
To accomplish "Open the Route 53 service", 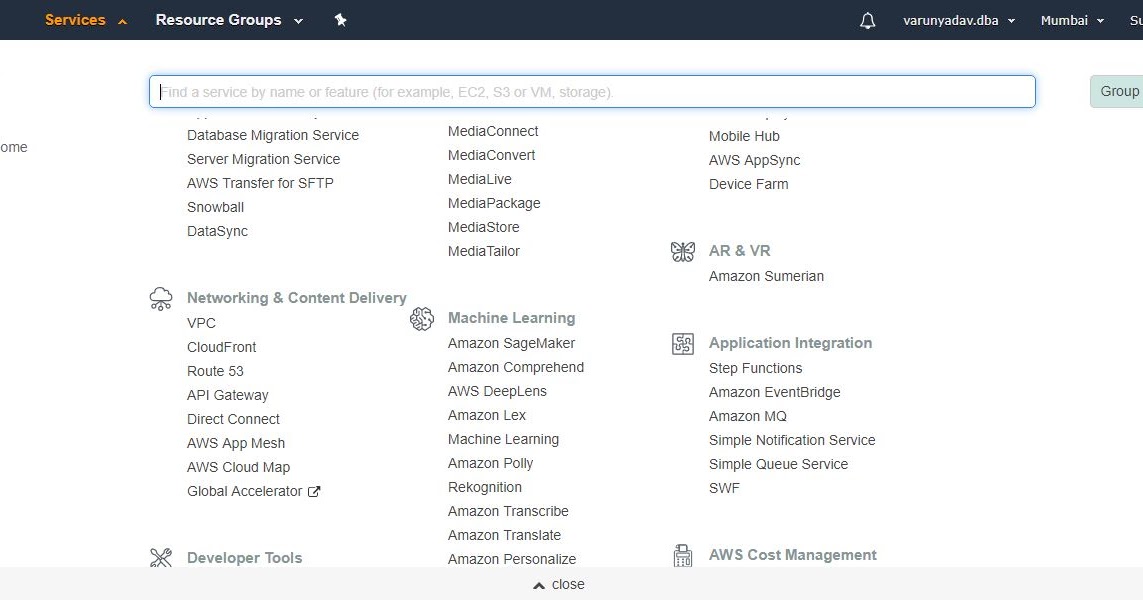I will click(215, 371).
